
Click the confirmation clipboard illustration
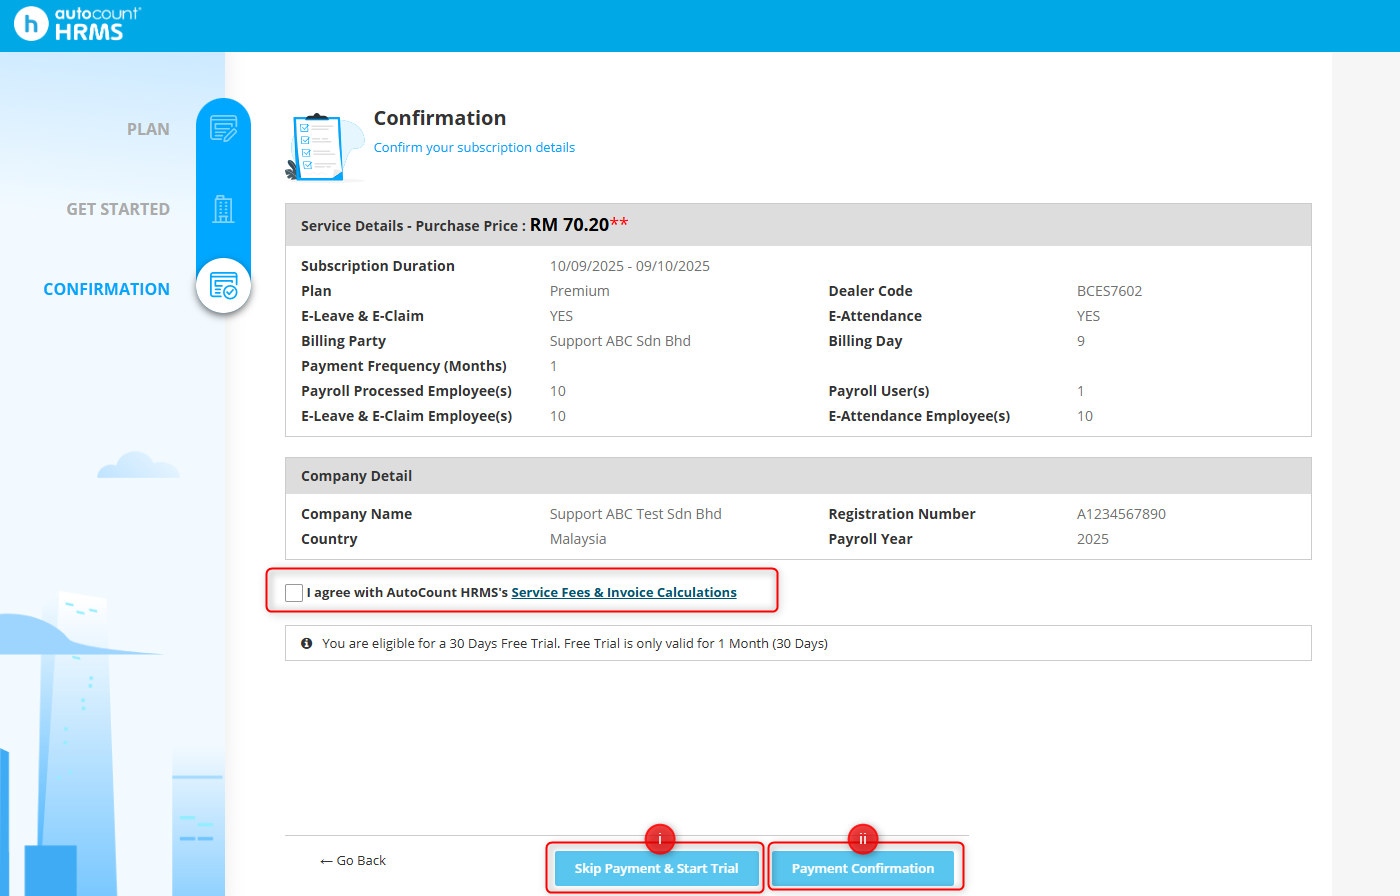pos(326,146)
